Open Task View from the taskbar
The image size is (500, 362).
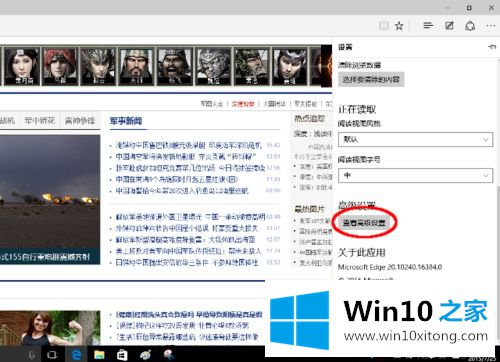click(x=52, y=355)
